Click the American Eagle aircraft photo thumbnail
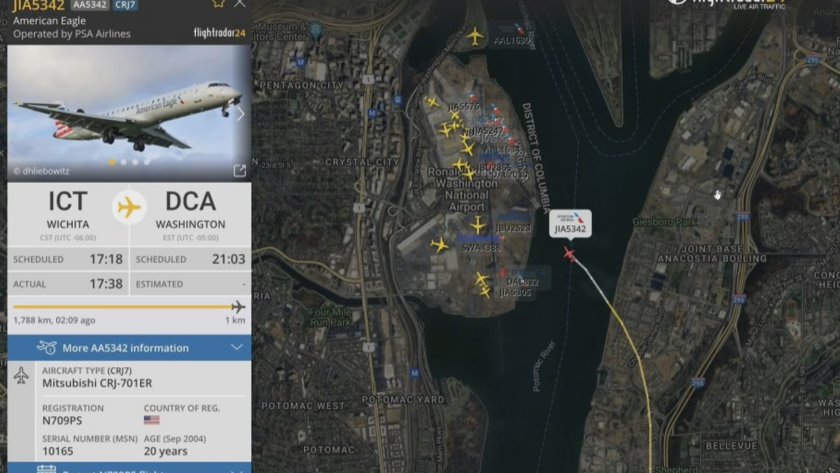This screenshot has width=840, height=473. click(129, 112)
